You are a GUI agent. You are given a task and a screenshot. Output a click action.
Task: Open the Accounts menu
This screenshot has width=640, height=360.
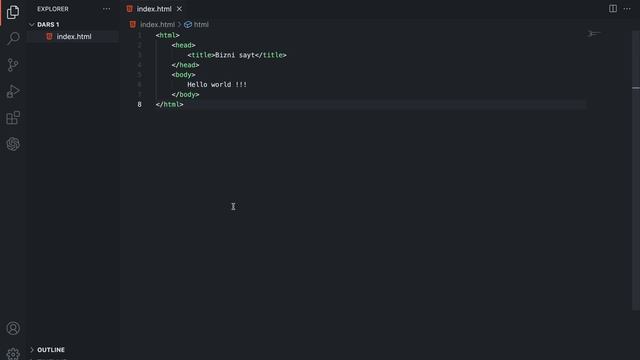click(13, 328)
